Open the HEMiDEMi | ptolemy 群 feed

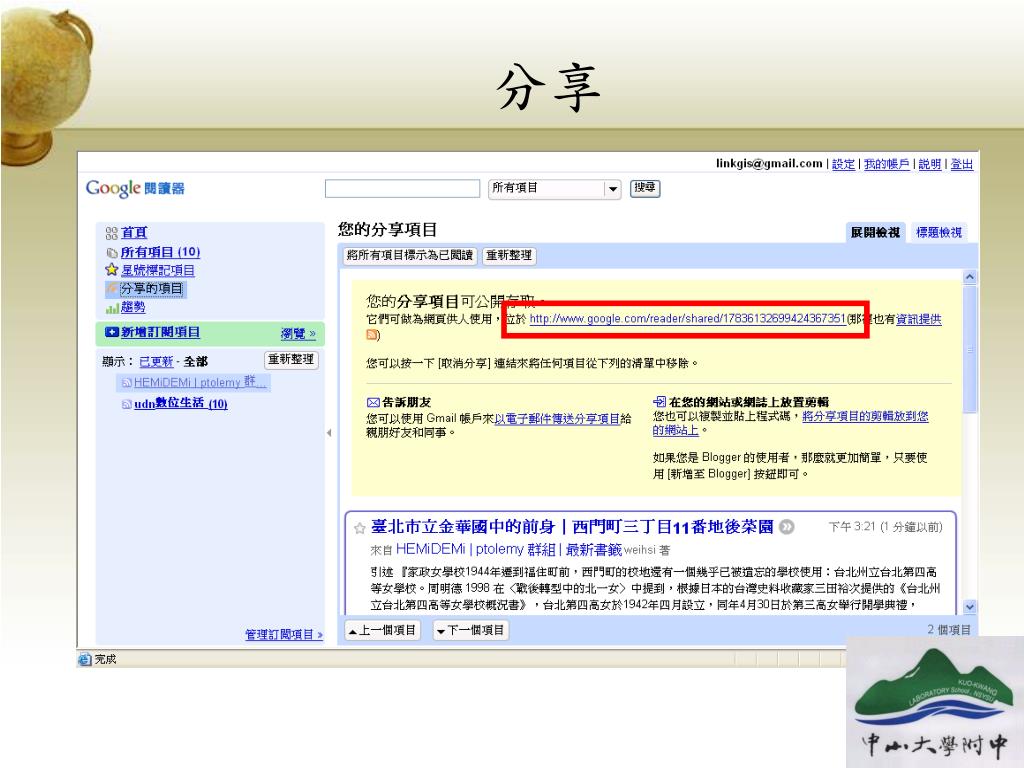click(x=200, y=383)
